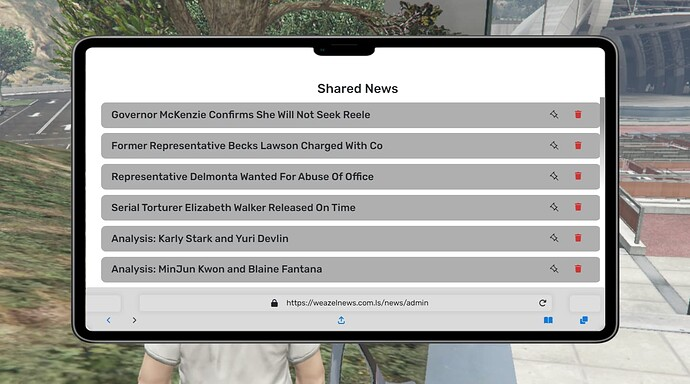Image resolution: width=690 pixels, height=384 pixels.
Task: Reload the weazelnews admin page
Action: (543, 303)
